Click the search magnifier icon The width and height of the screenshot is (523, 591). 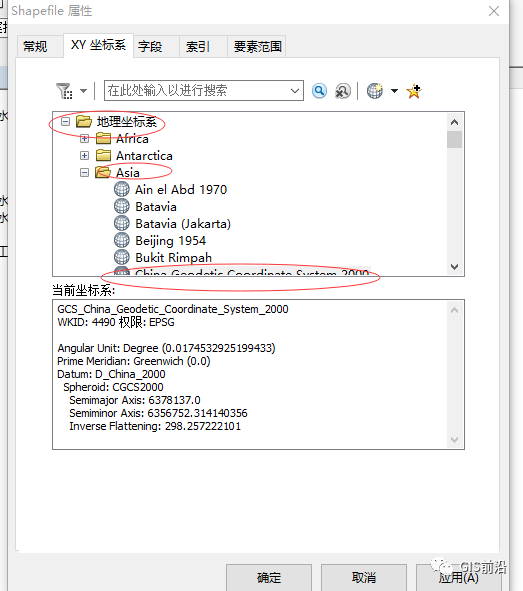click(x=319, y=91)
